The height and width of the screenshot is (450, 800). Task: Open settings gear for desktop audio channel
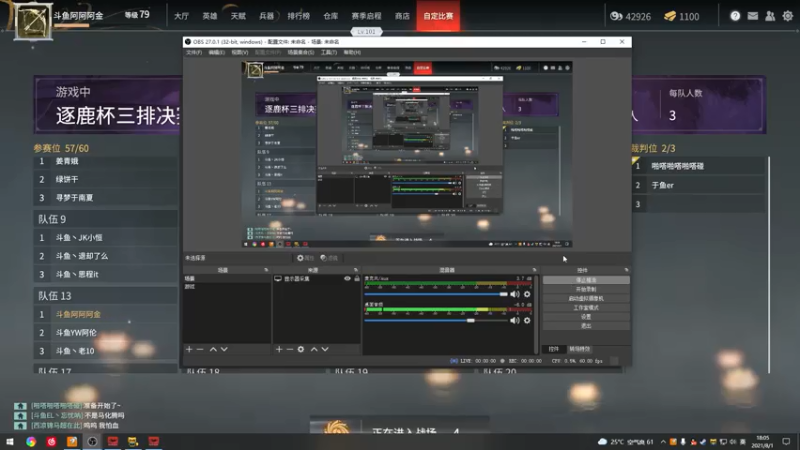click(x=527, y=320)
